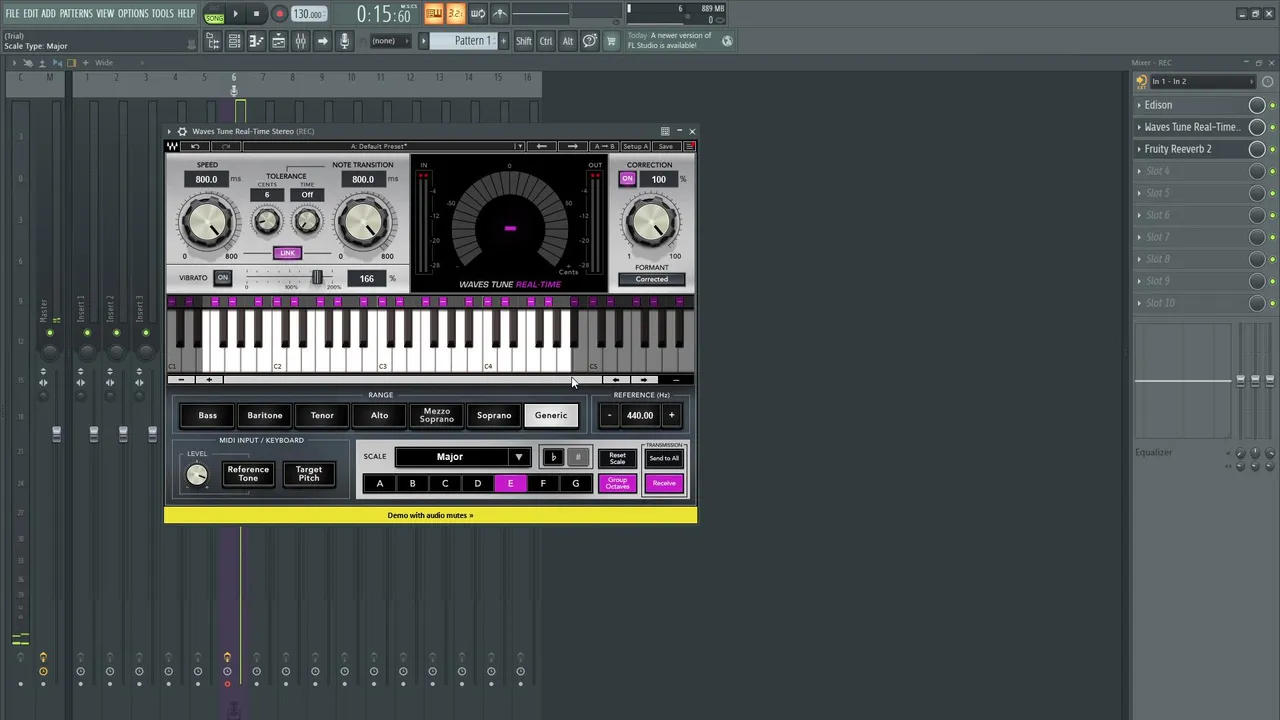Open the PATTERNS menu
The image size is (1280, 720).
(76, 13)
